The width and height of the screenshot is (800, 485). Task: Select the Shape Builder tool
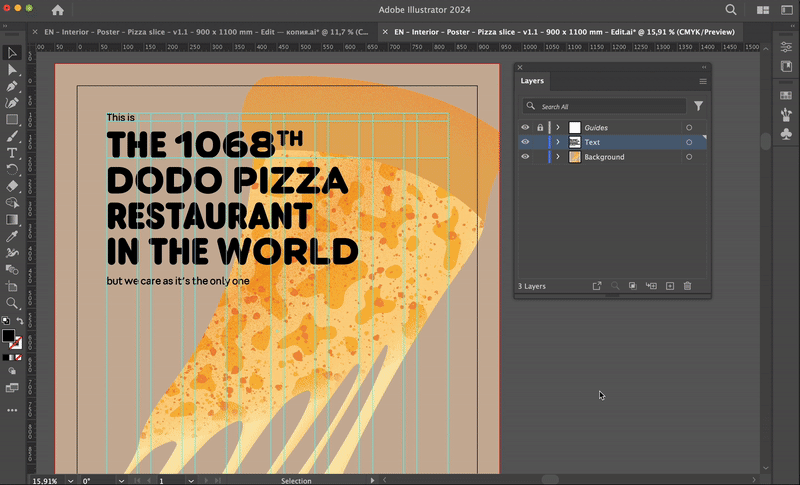click(x=12, y=203)
